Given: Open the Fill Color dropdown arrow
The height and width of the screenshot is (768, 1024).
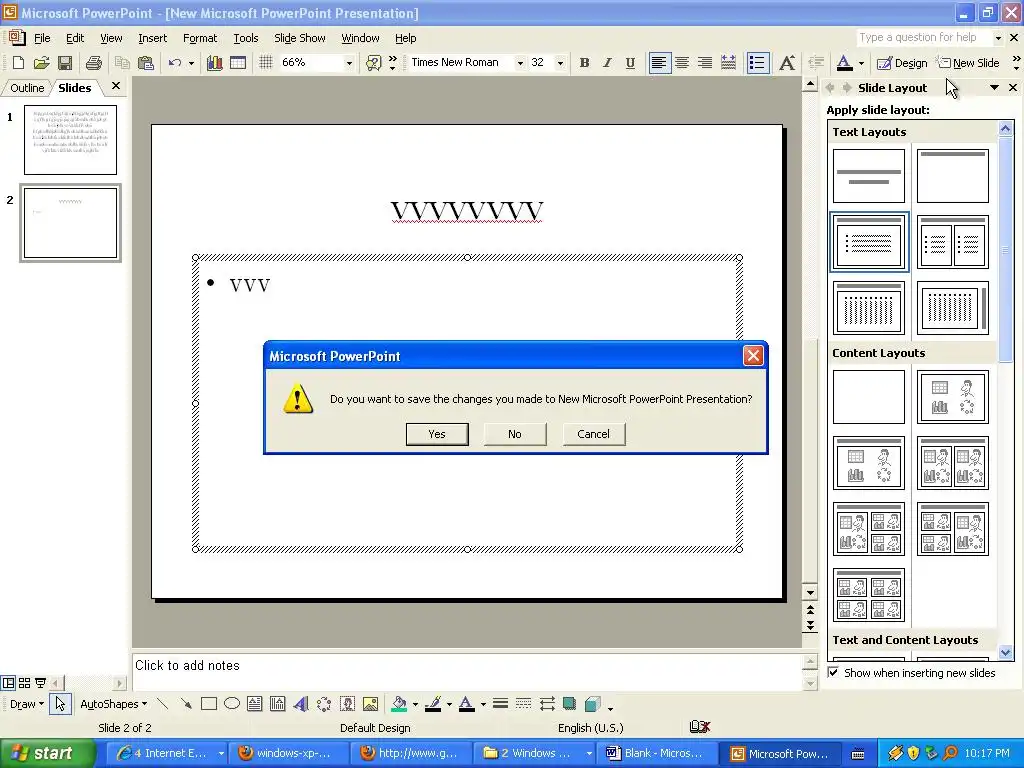Looking at the screenshot, I should coord(415,704).
